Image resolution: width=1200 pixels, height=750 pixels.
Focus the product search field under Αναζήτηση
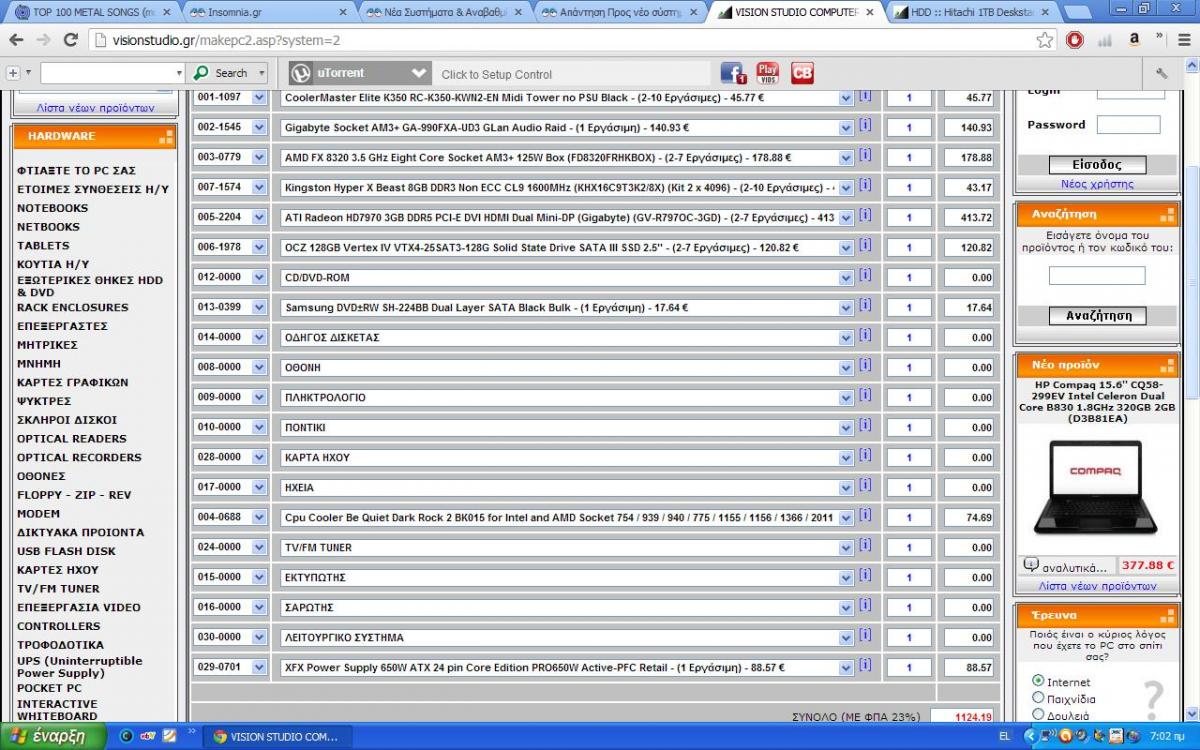pos(1097,275)
